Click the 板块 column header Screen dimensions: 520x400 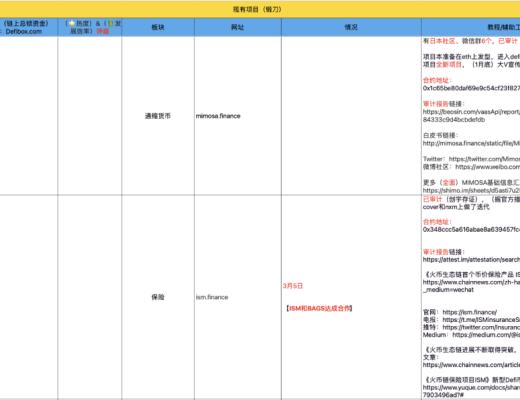(158, 27)
